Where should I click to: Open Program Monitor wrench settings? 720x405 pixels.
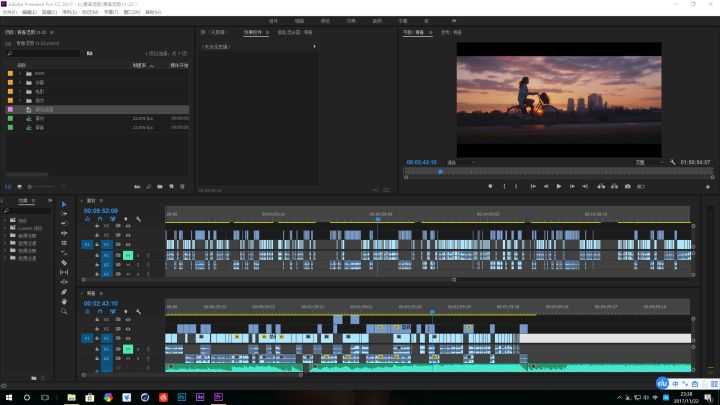pos(673,161)
